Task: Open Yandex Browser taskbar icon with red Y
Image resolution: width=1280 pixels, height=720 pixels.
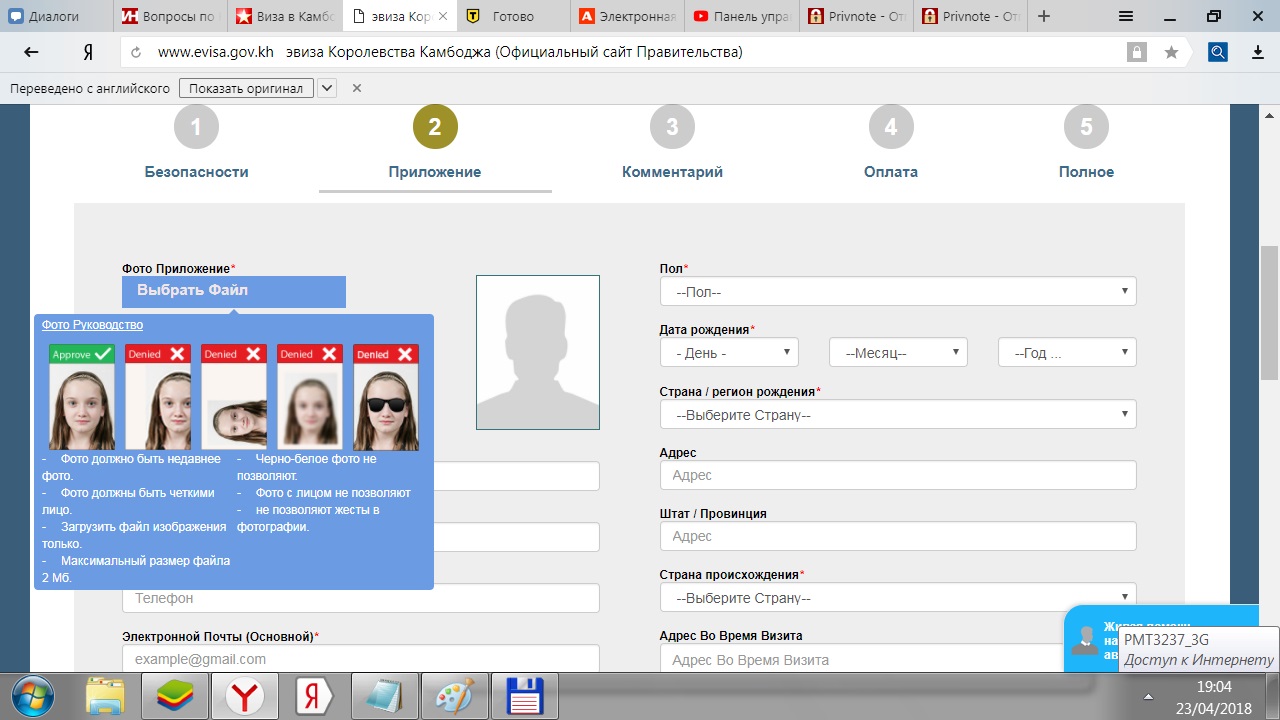Action: (x=244, y=696)
